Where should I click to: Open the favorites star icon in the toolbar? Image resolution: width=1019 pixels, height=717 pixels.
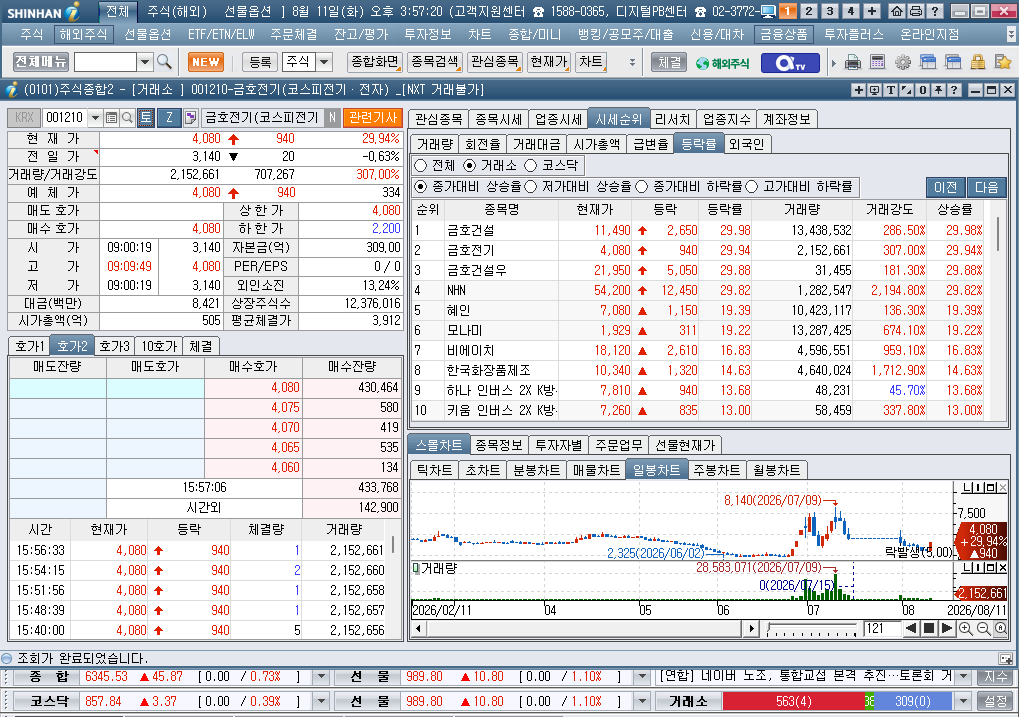tap(1003, 62)
